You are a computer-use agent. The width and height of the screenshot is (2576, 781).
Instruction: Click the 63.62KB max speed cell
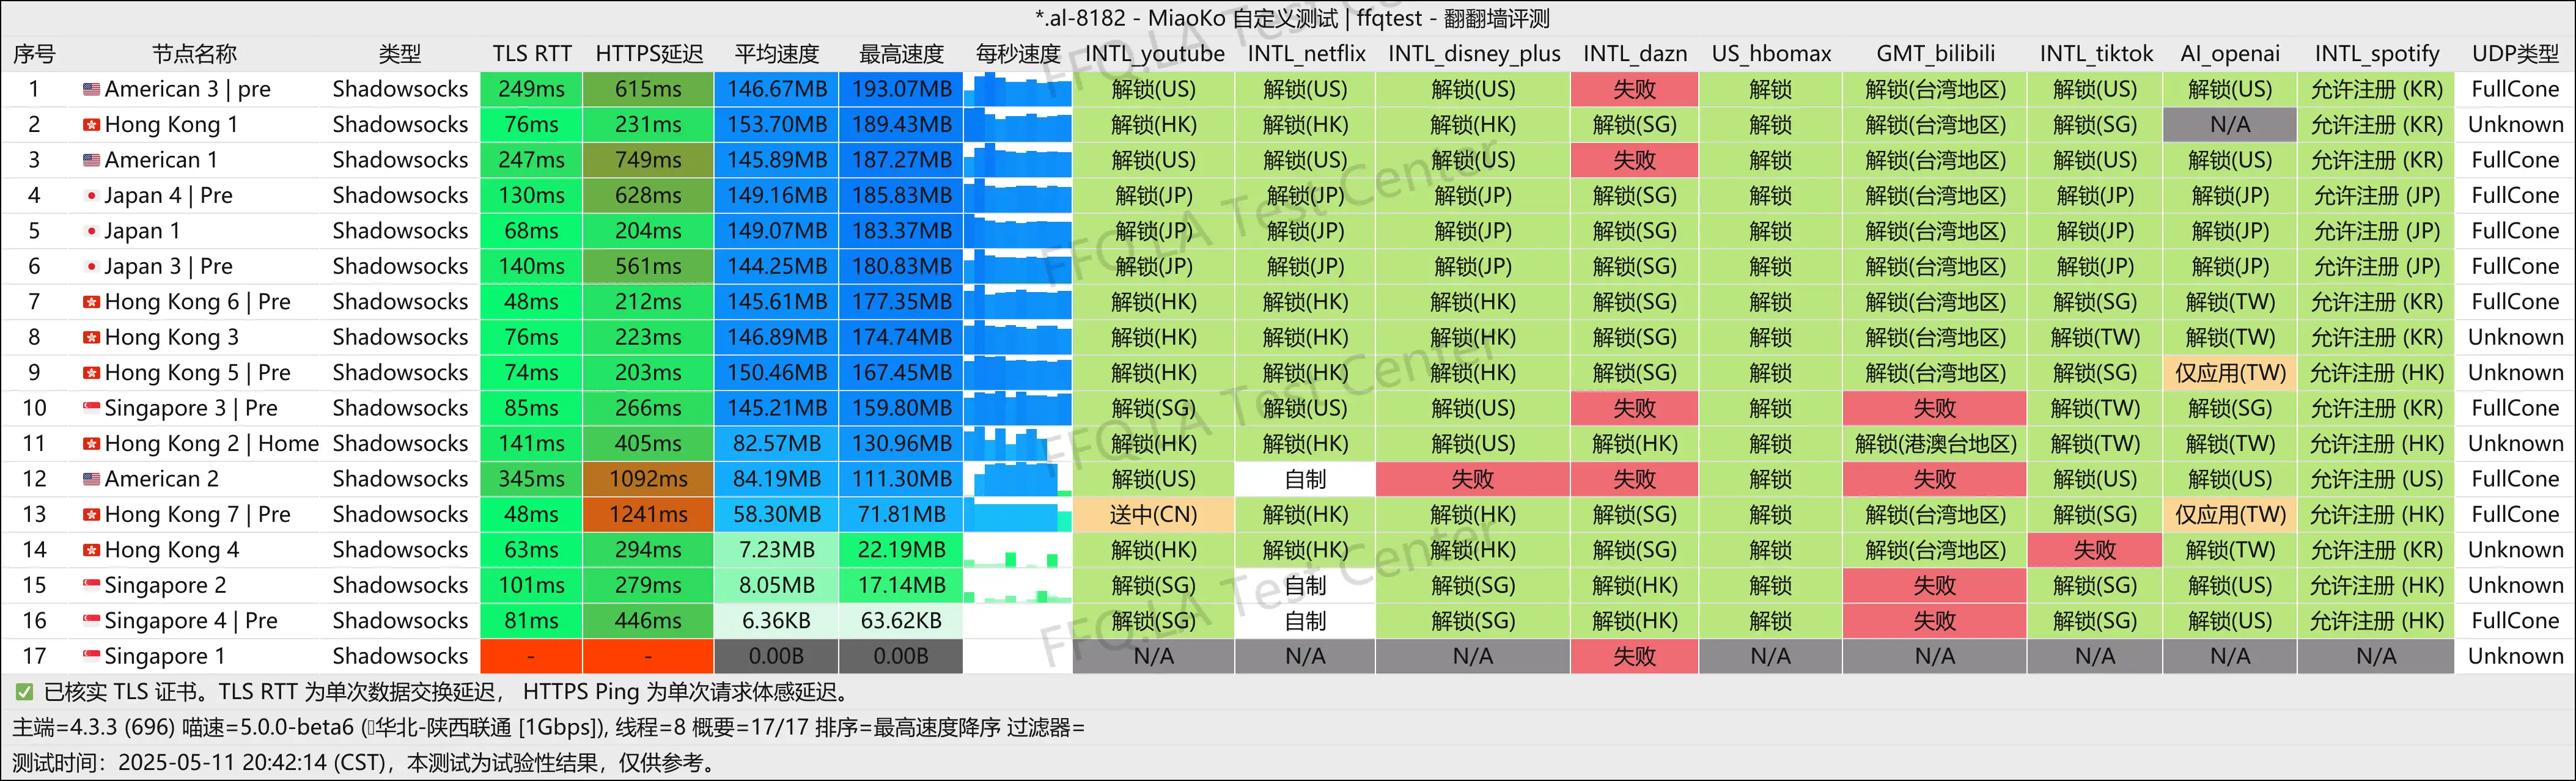click(901, 621)
